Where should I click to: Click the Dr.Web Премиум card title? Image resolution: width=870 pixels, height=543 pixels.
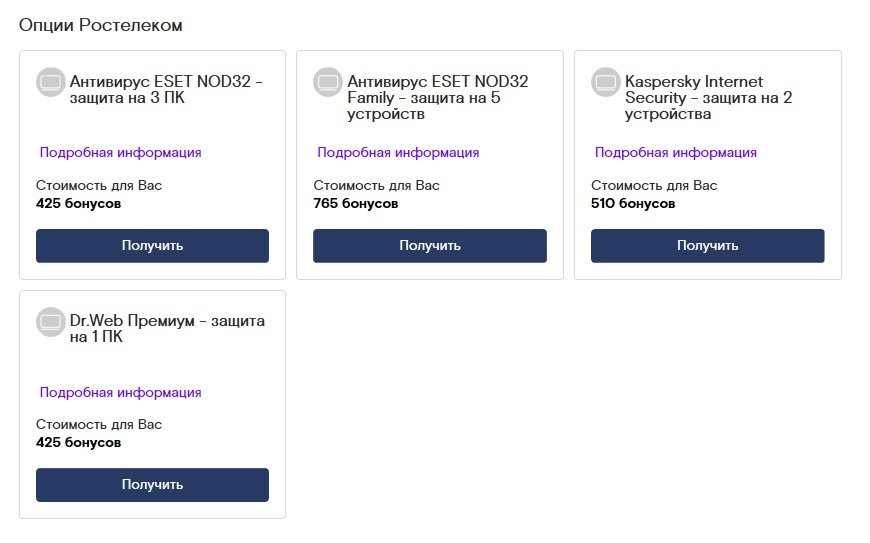click(167, 330)
